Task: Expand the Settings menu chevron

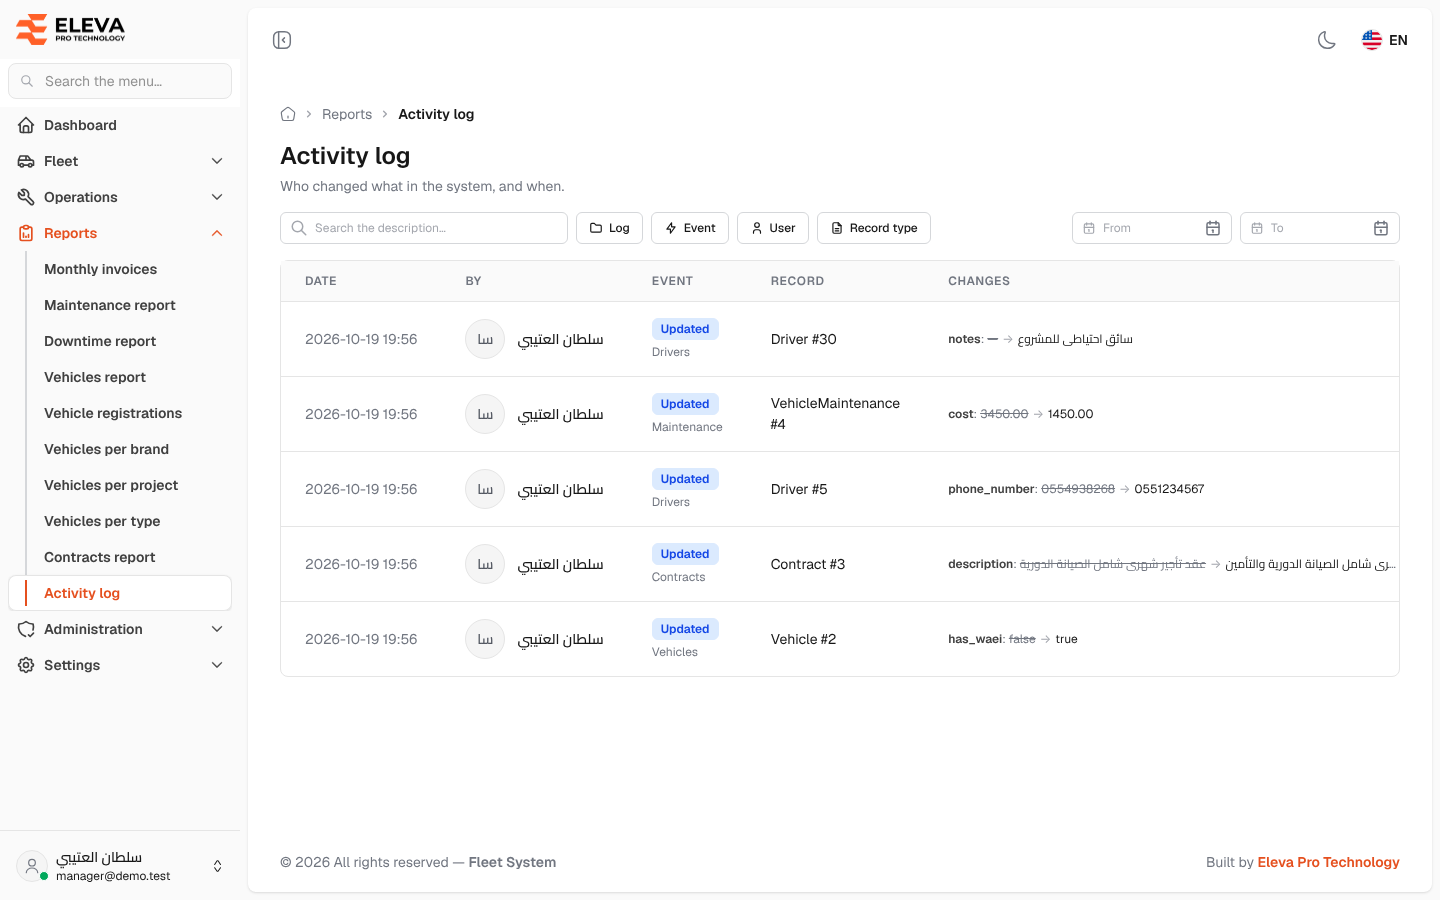Action: tap(217, 665)
